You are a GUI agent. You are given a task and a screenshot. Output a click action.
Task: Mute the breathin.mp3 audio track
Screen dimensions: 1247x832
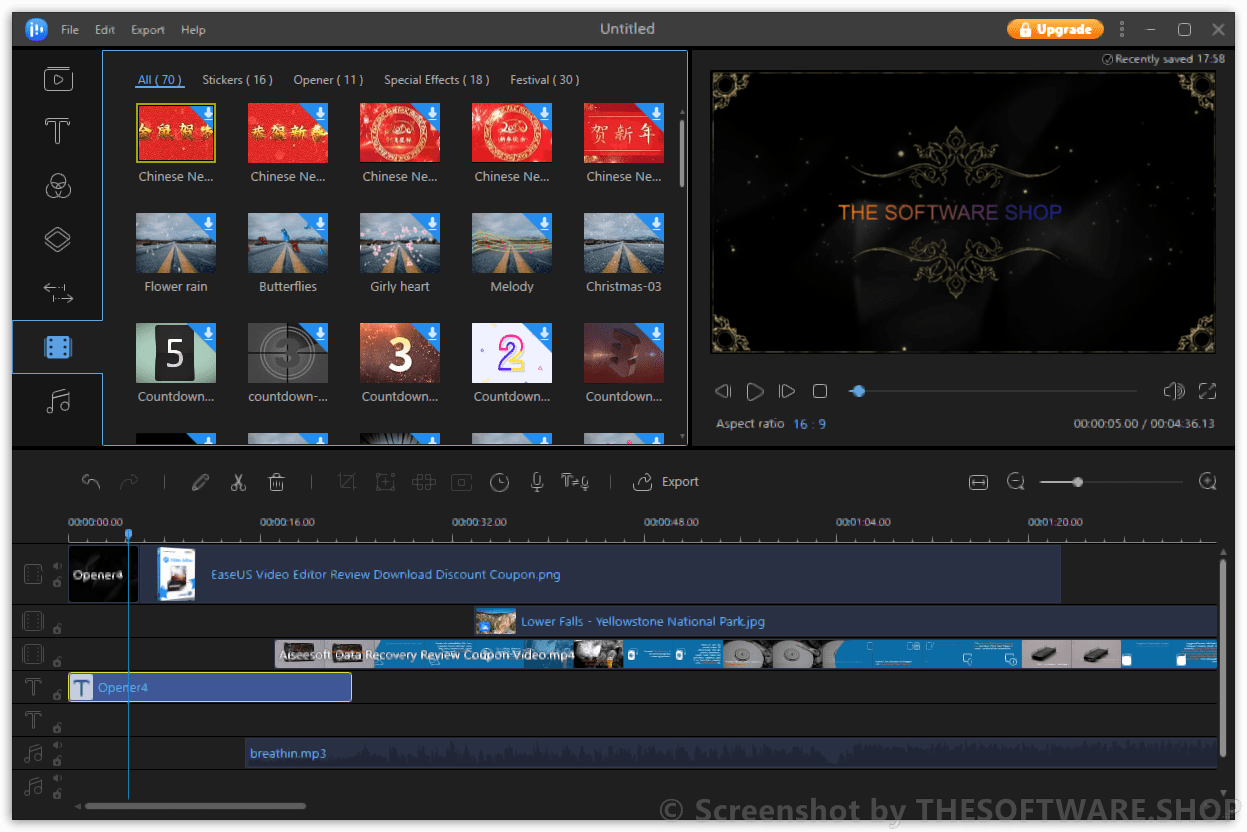coord(57,743)
